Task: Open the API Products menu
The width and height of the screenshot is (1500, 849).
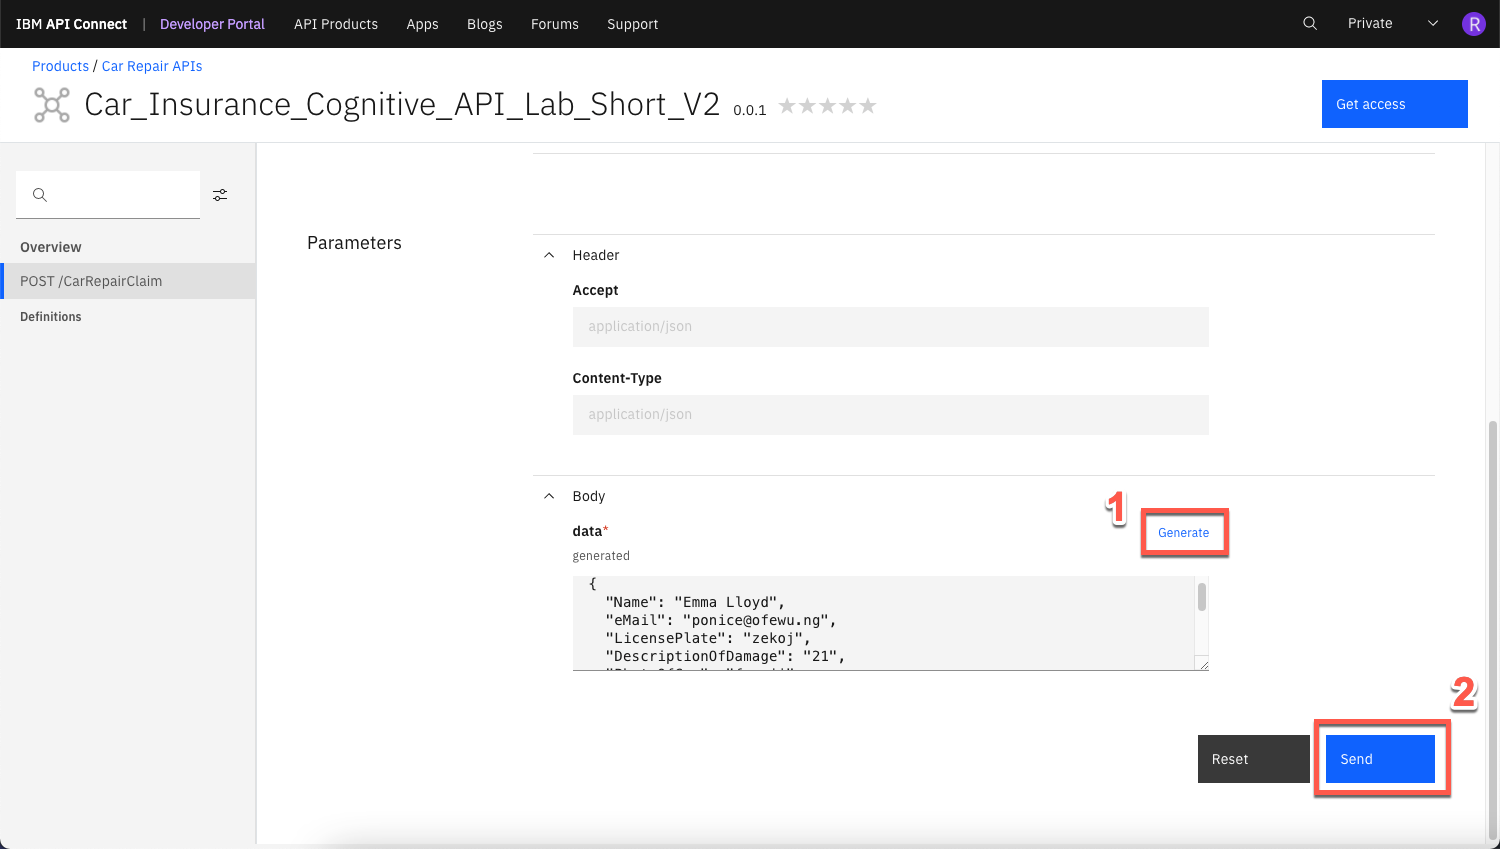Action: point(336,24)
